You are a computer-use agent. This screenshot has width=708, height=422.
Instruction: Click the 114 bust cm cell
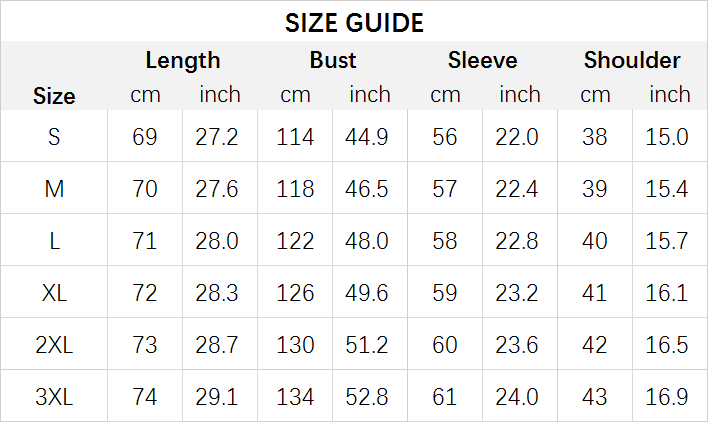pos(295,136)
